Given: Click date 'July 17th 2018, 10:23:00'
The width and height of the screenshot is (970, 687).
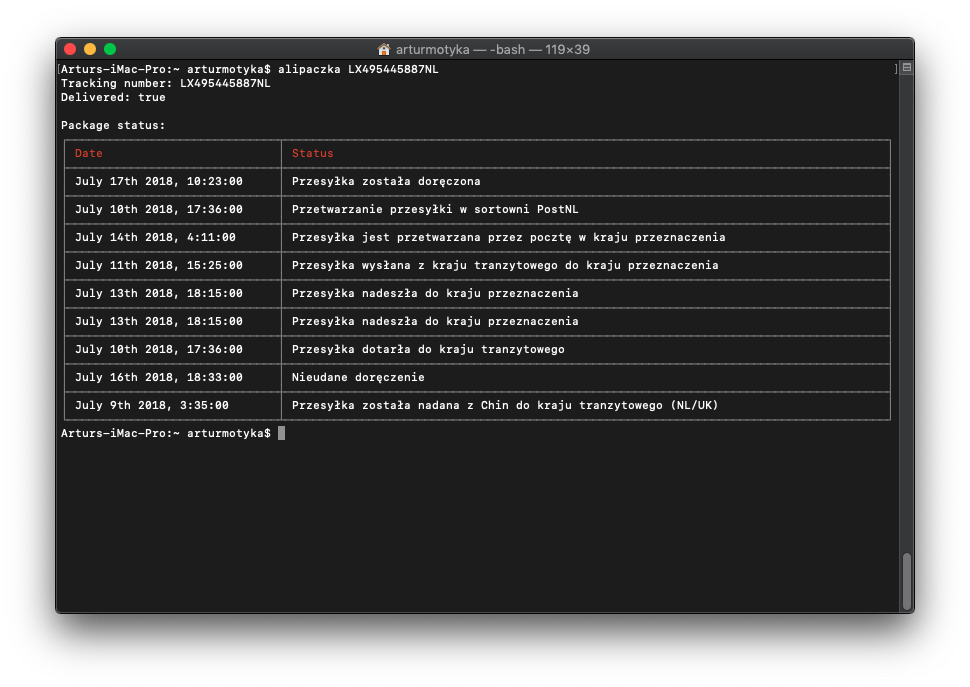Looking at the screenshot, I should click(x=159, y=181).
